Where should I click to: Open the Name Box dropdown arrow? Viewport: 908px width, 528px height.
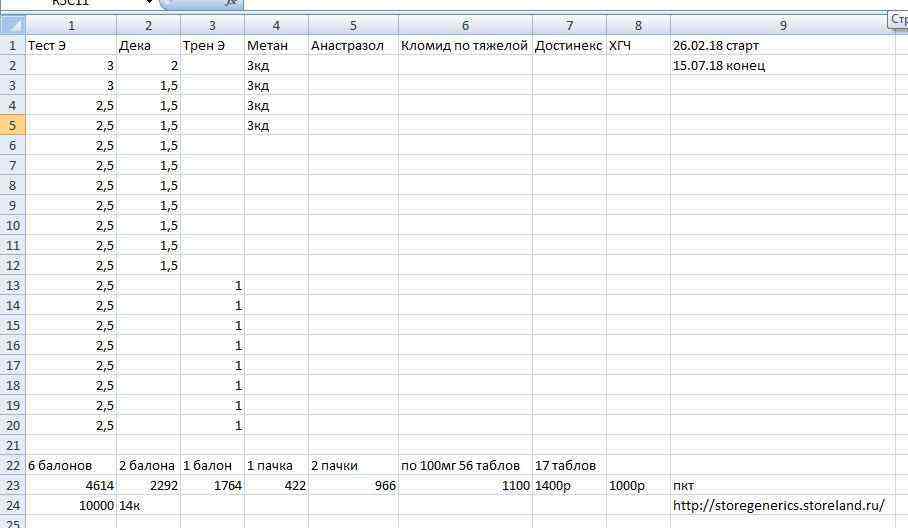click(149, 4)
